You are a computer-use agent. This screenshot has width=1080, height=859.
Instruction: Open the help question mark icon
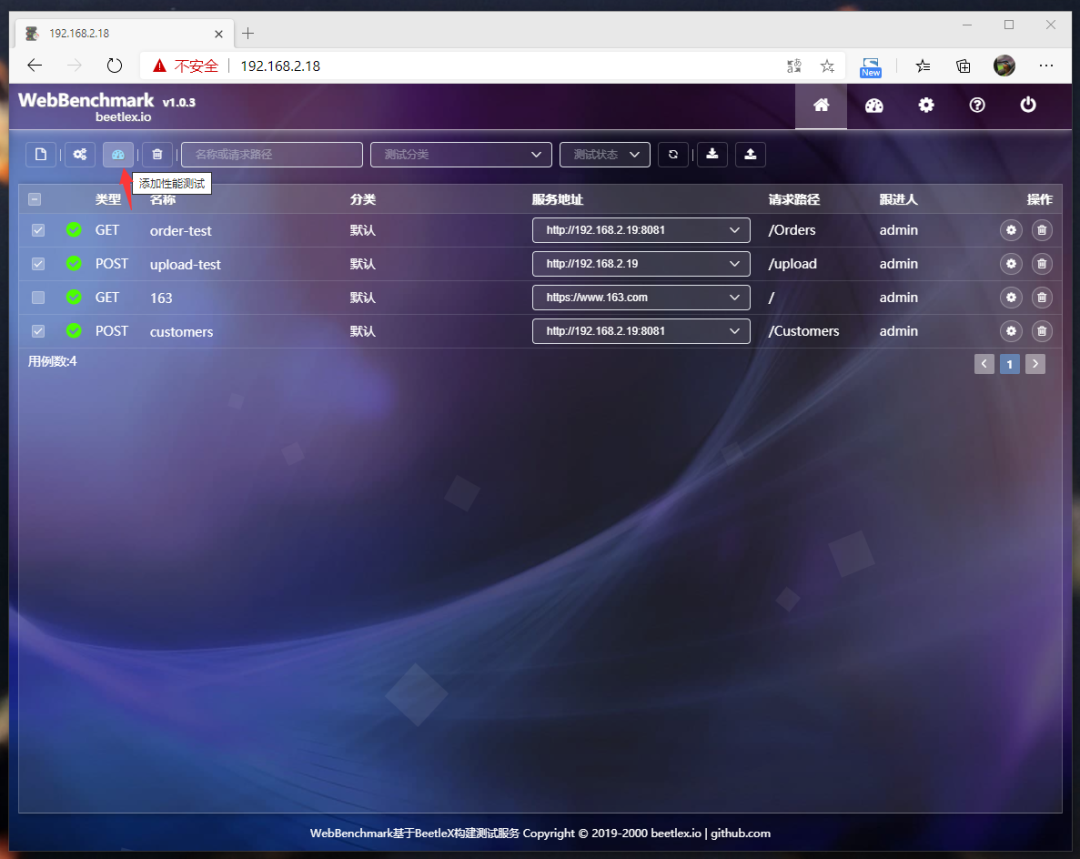[977, 105]
